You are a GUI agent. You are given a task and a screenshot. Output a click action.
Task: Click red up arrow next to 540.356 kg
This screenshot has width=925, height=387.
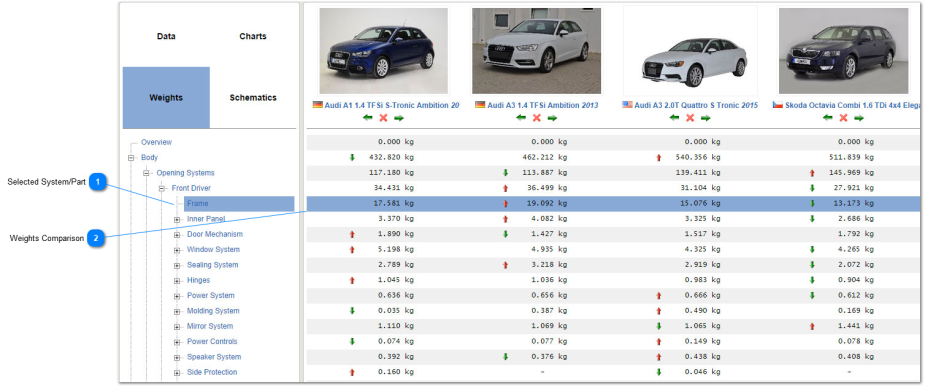659,158
